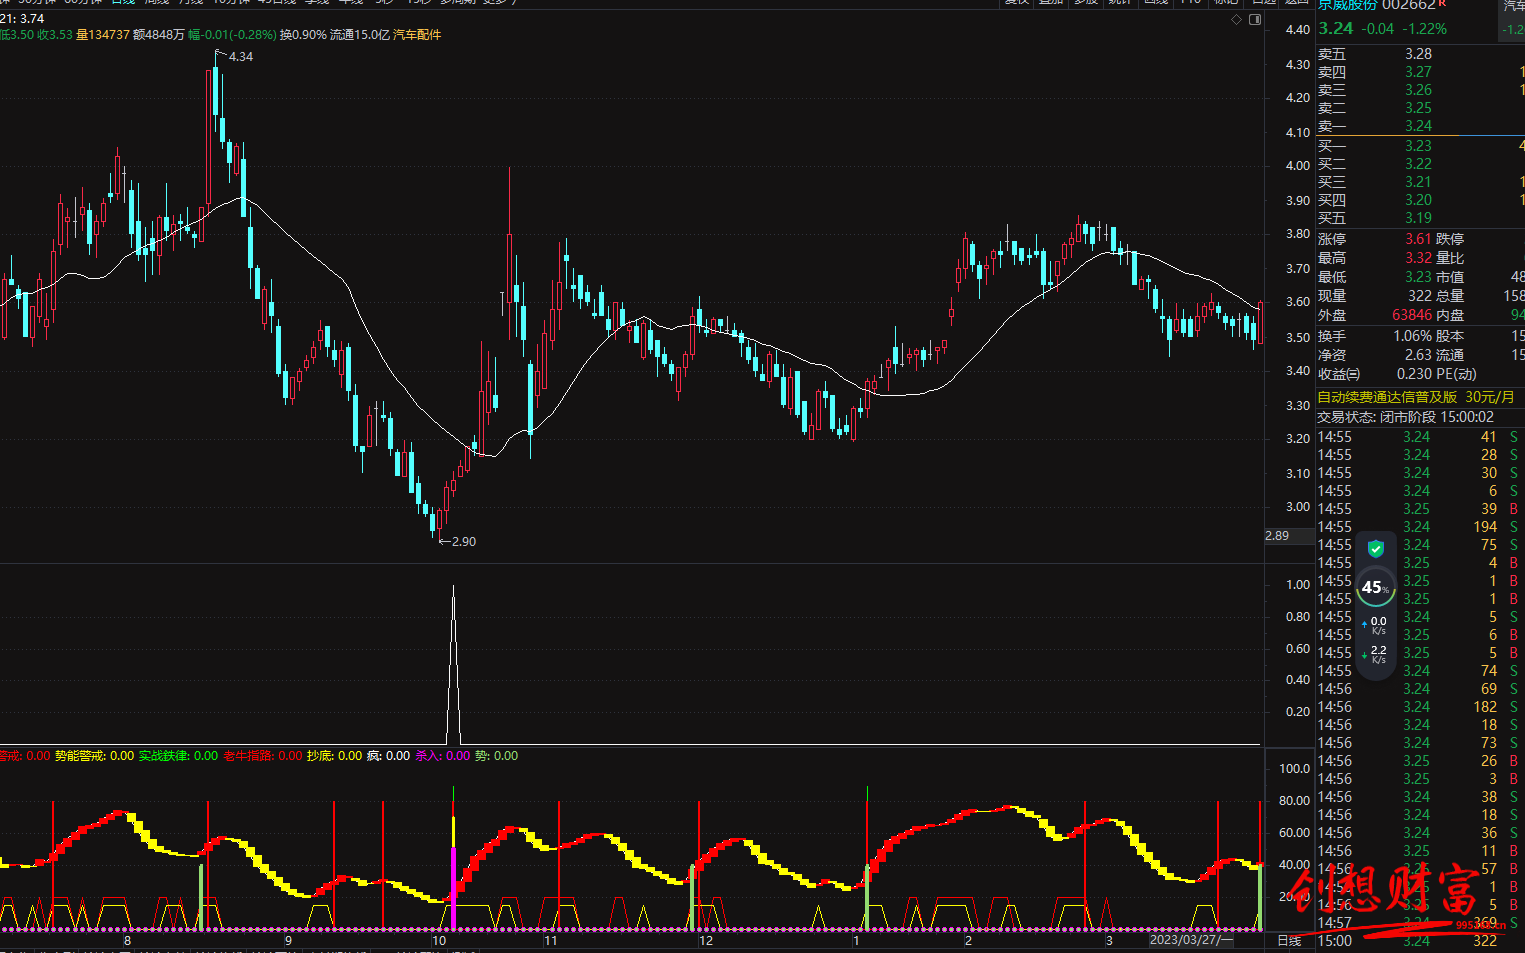
Task: Click the green shield icon on floating widget
Action: (1376, 548)
